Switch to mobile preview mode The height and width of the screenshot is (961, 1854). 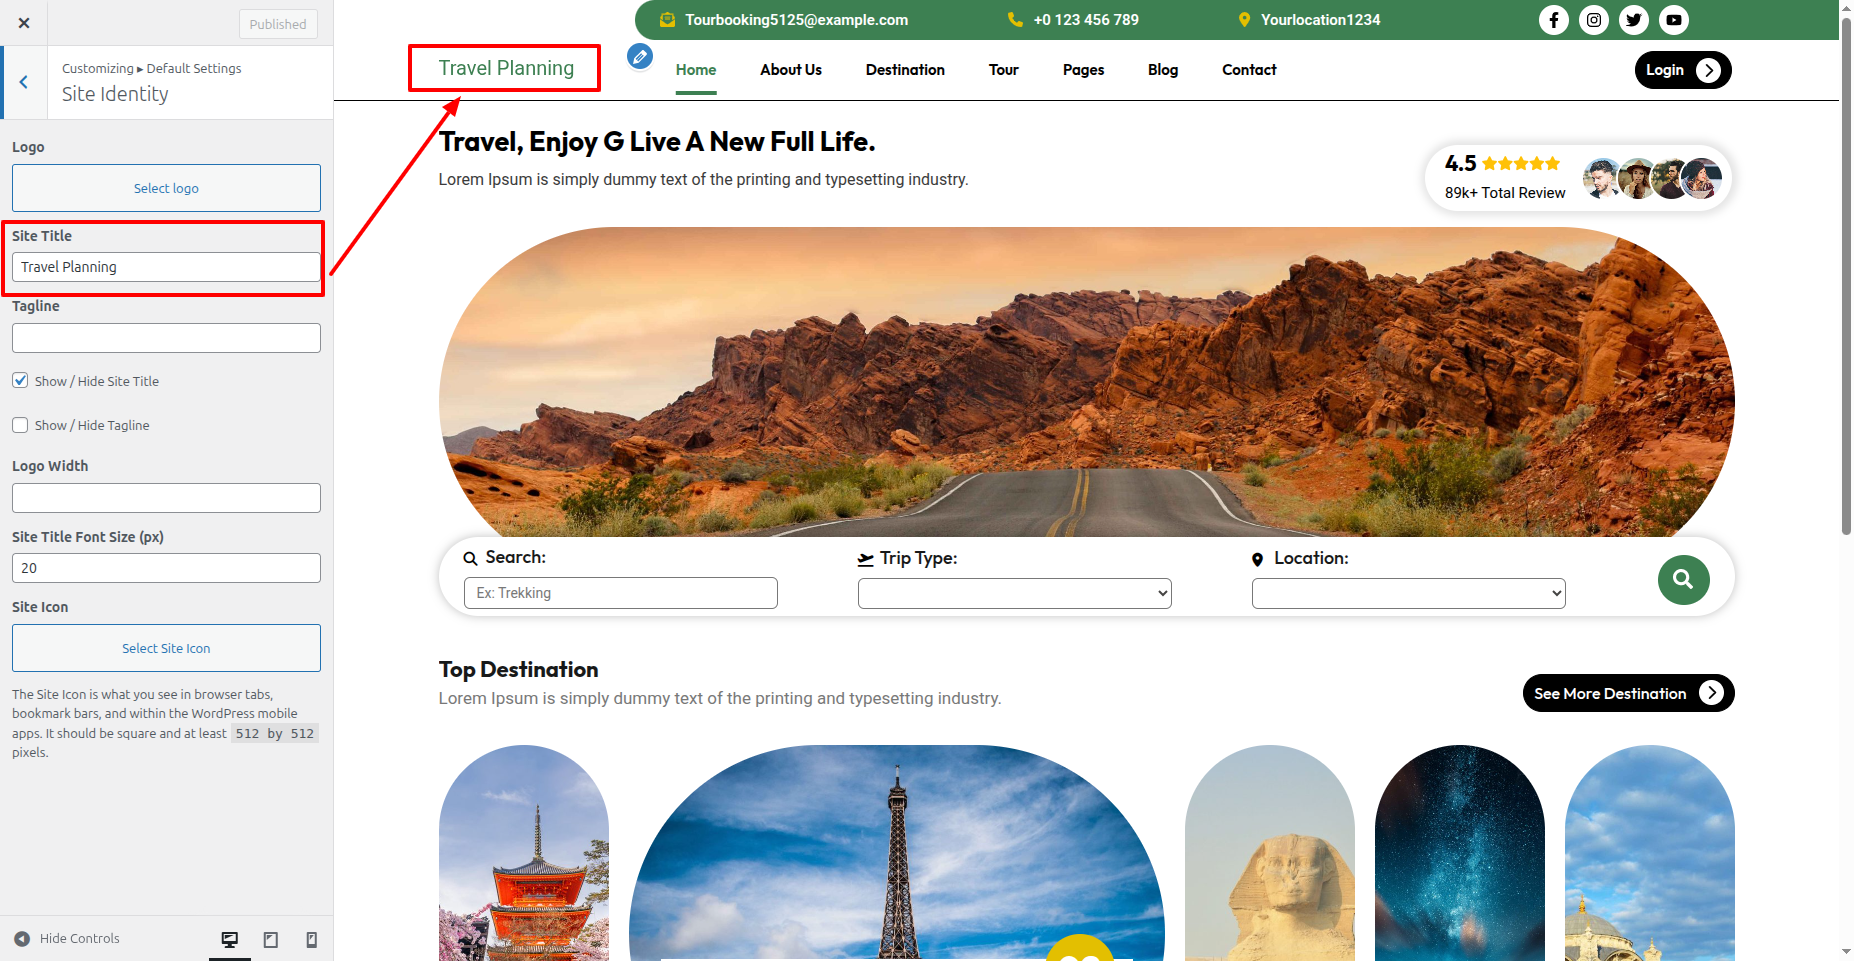311,939
